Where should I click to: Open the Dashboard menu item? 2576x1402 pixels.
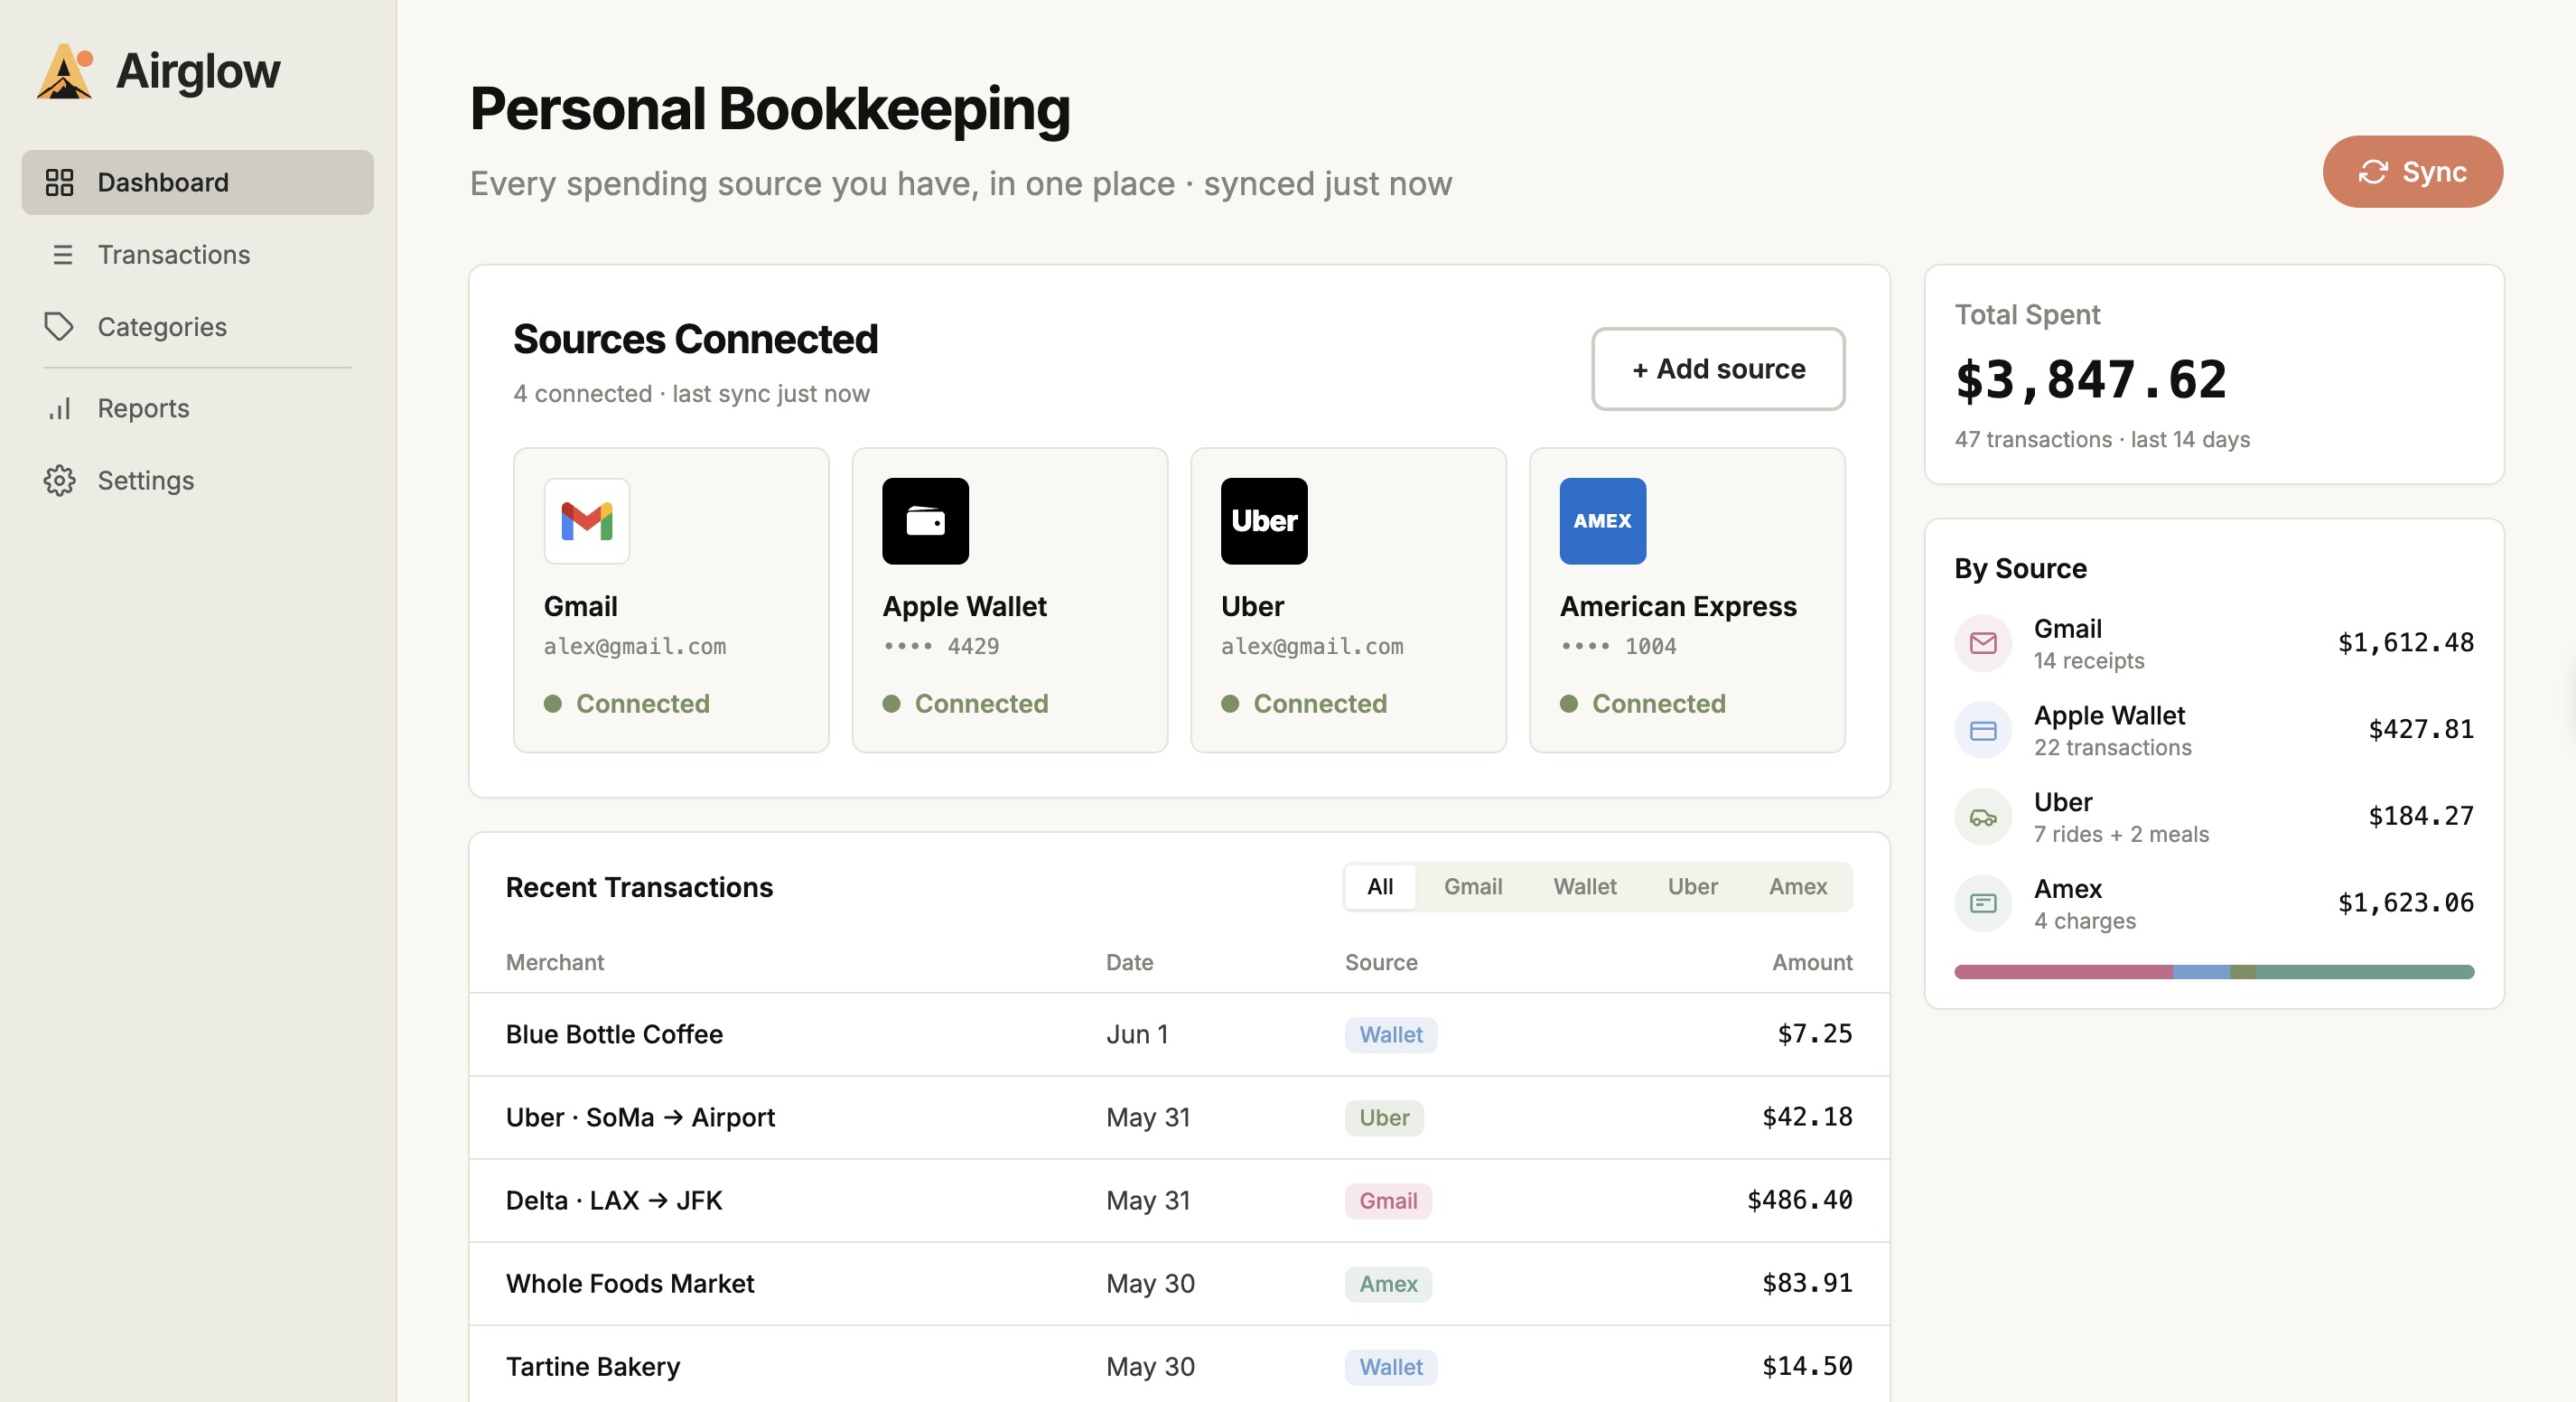click(x=198, y=182)
